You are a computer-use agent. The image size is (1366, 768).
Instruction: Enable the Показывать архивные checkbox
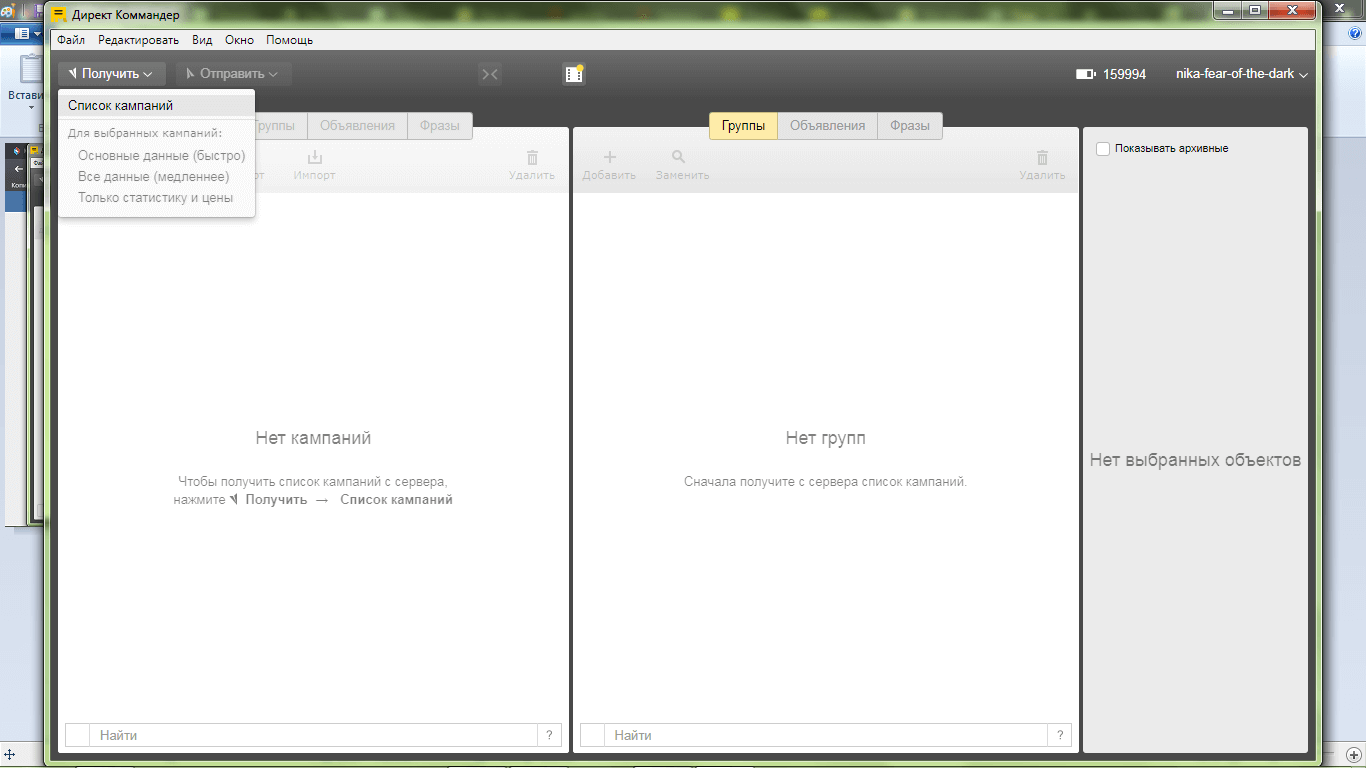click(x=1103, y=149)
